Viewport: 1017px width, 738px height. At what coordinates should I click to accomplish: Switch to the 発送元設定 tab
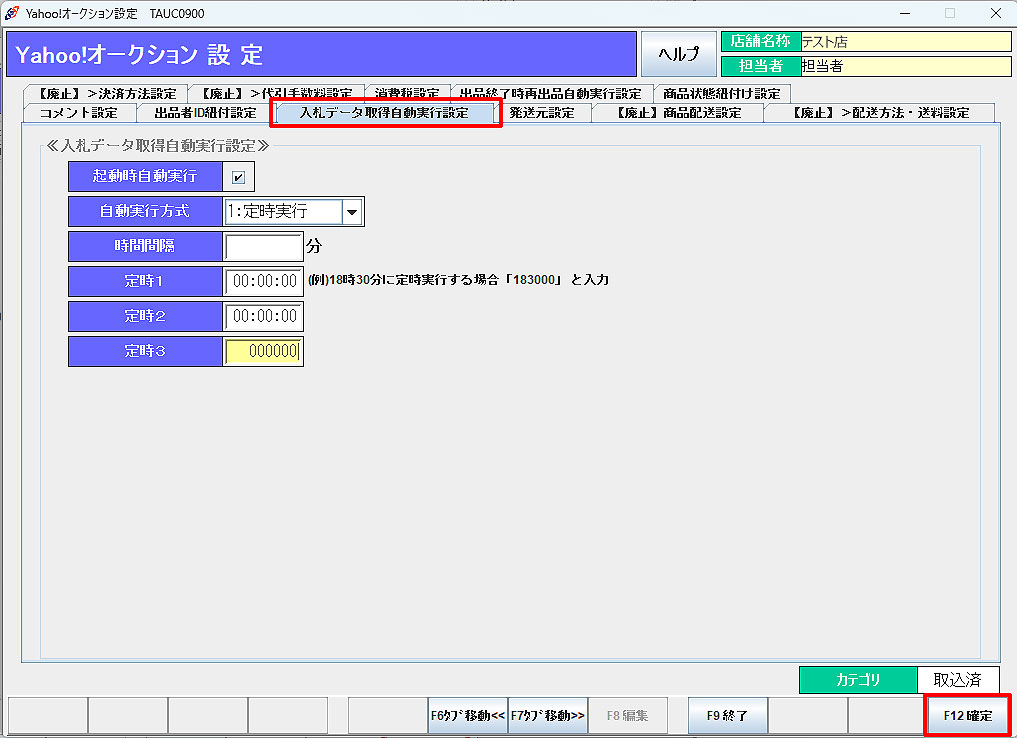(x=542, y=113)
